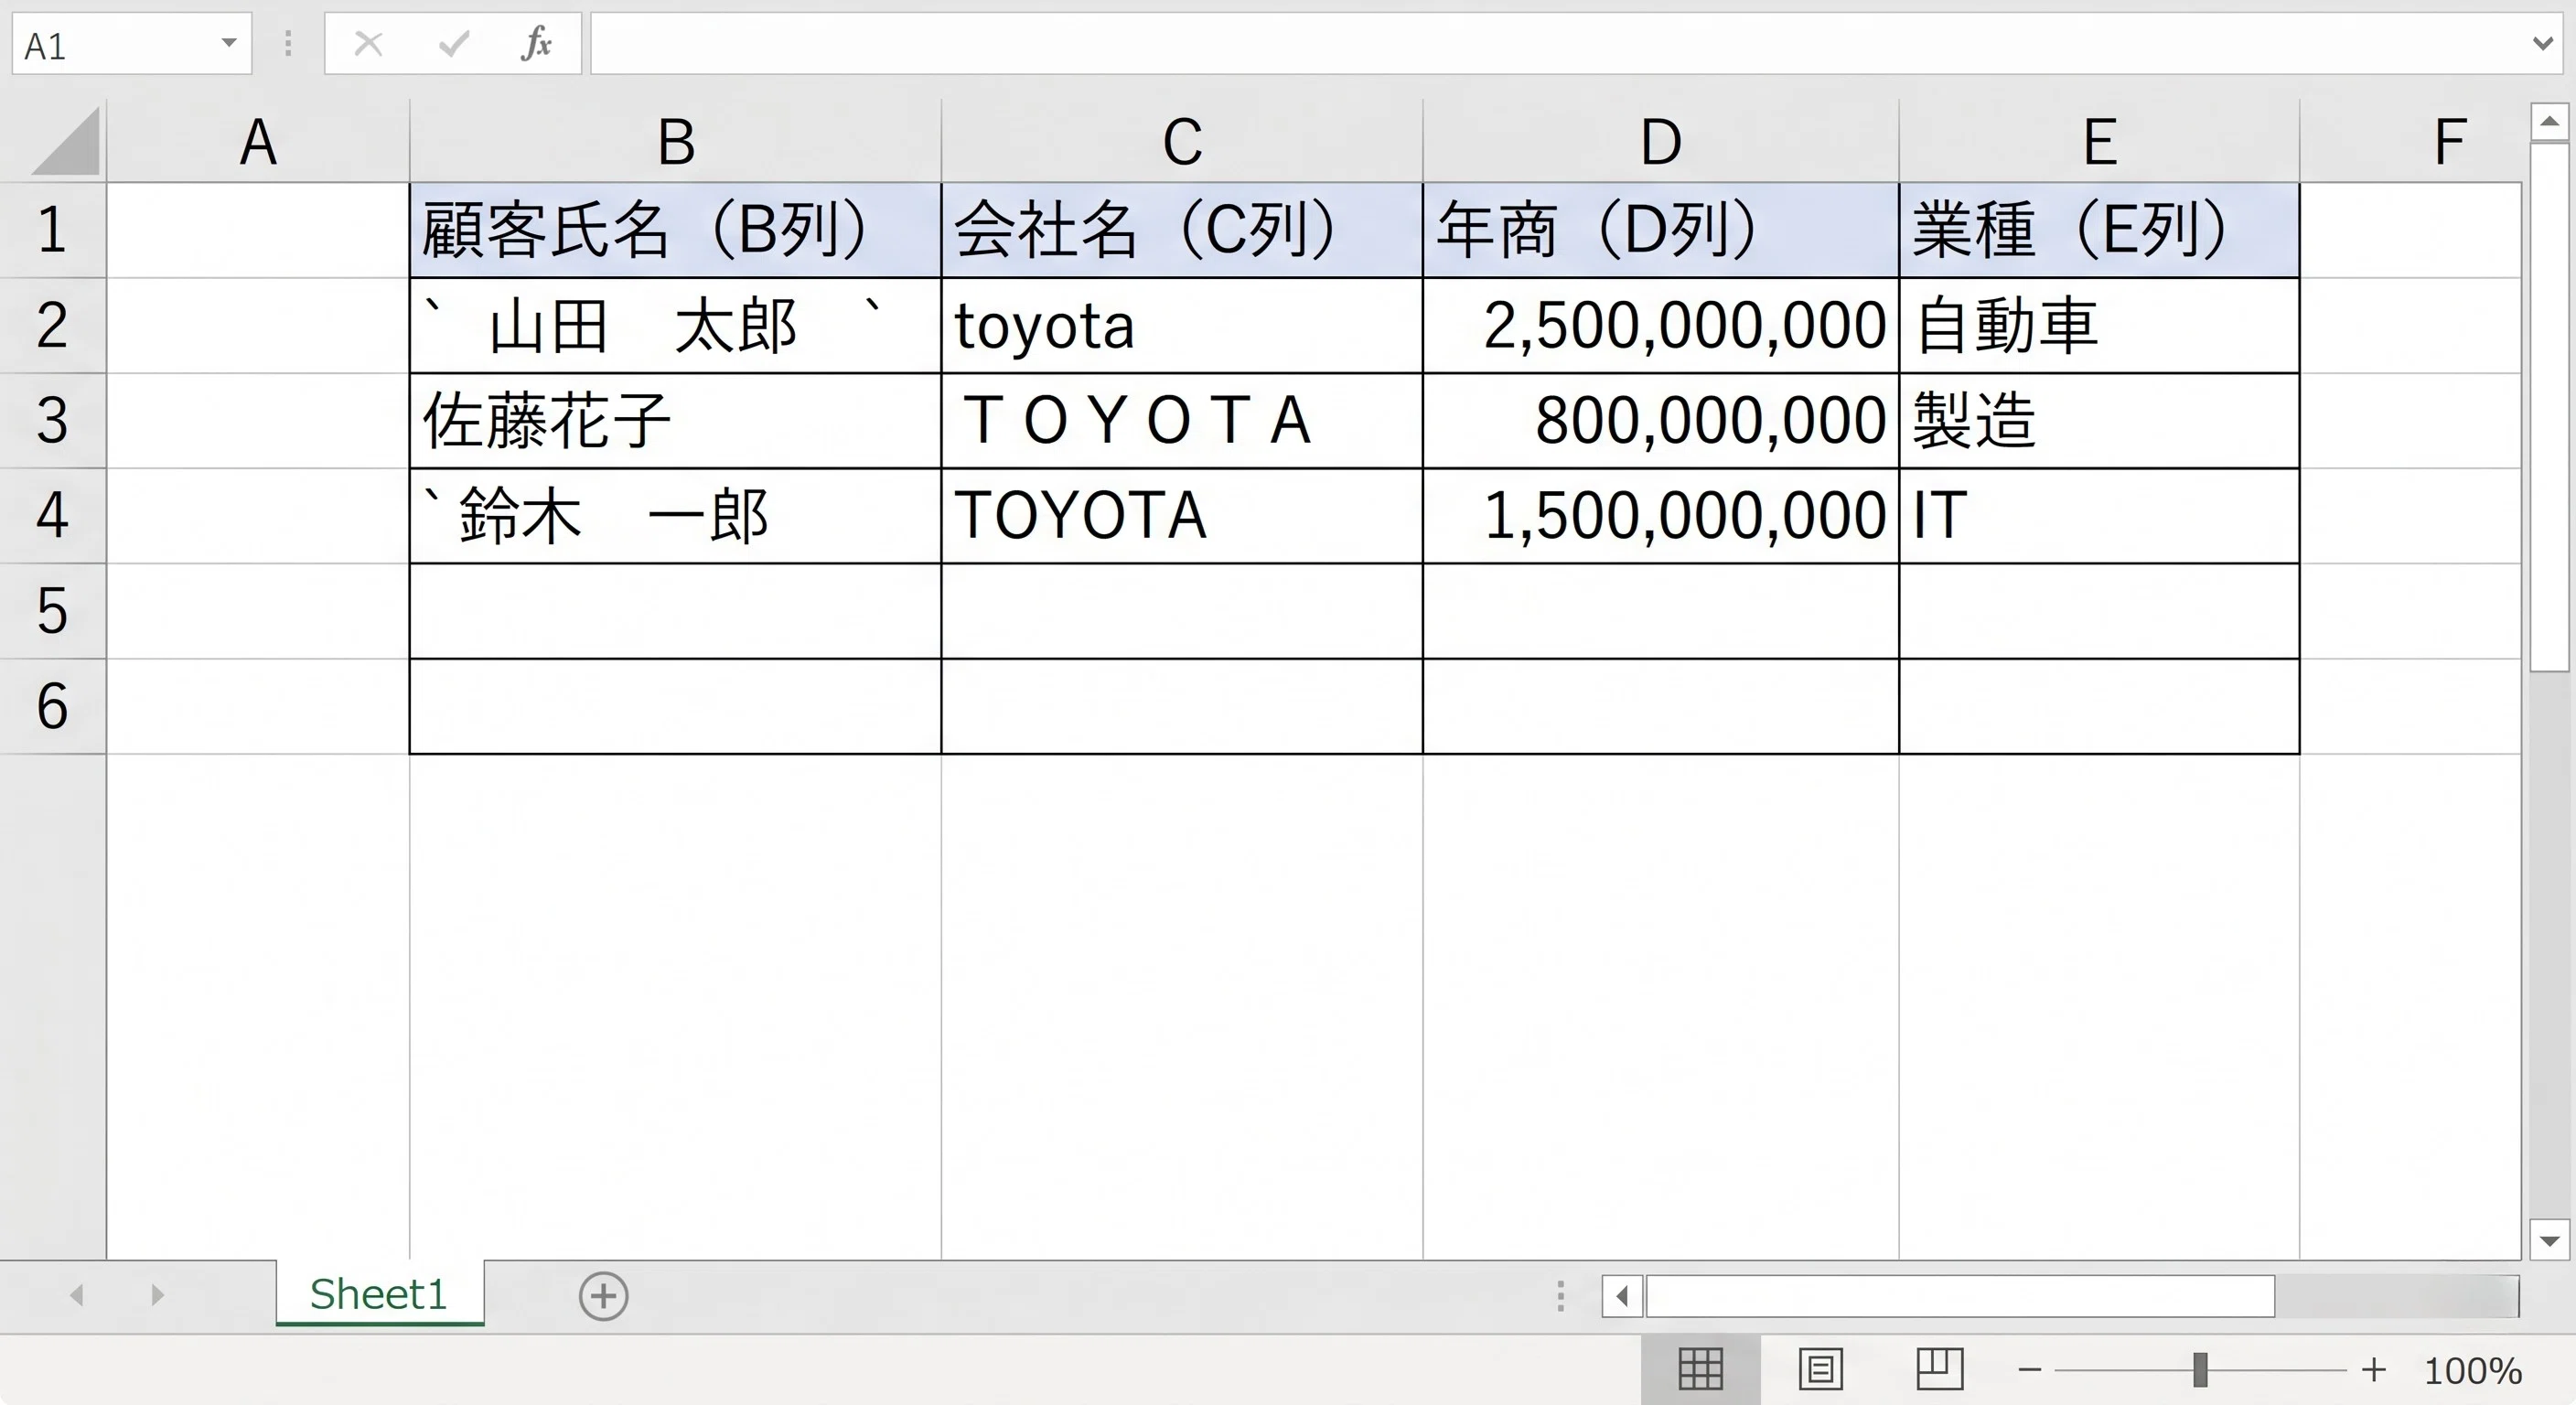Add a new sheet with plus icon
The height and width of the screenshot is (1405, 2576).
tap(603, 1296)
